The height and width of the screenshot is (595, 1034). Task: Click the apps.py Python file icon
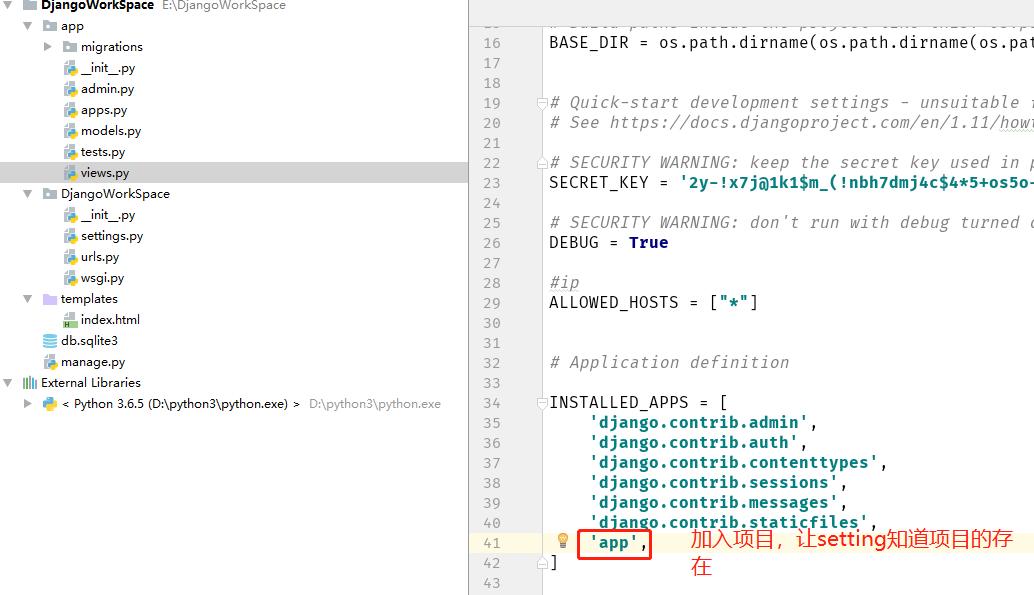71,110
